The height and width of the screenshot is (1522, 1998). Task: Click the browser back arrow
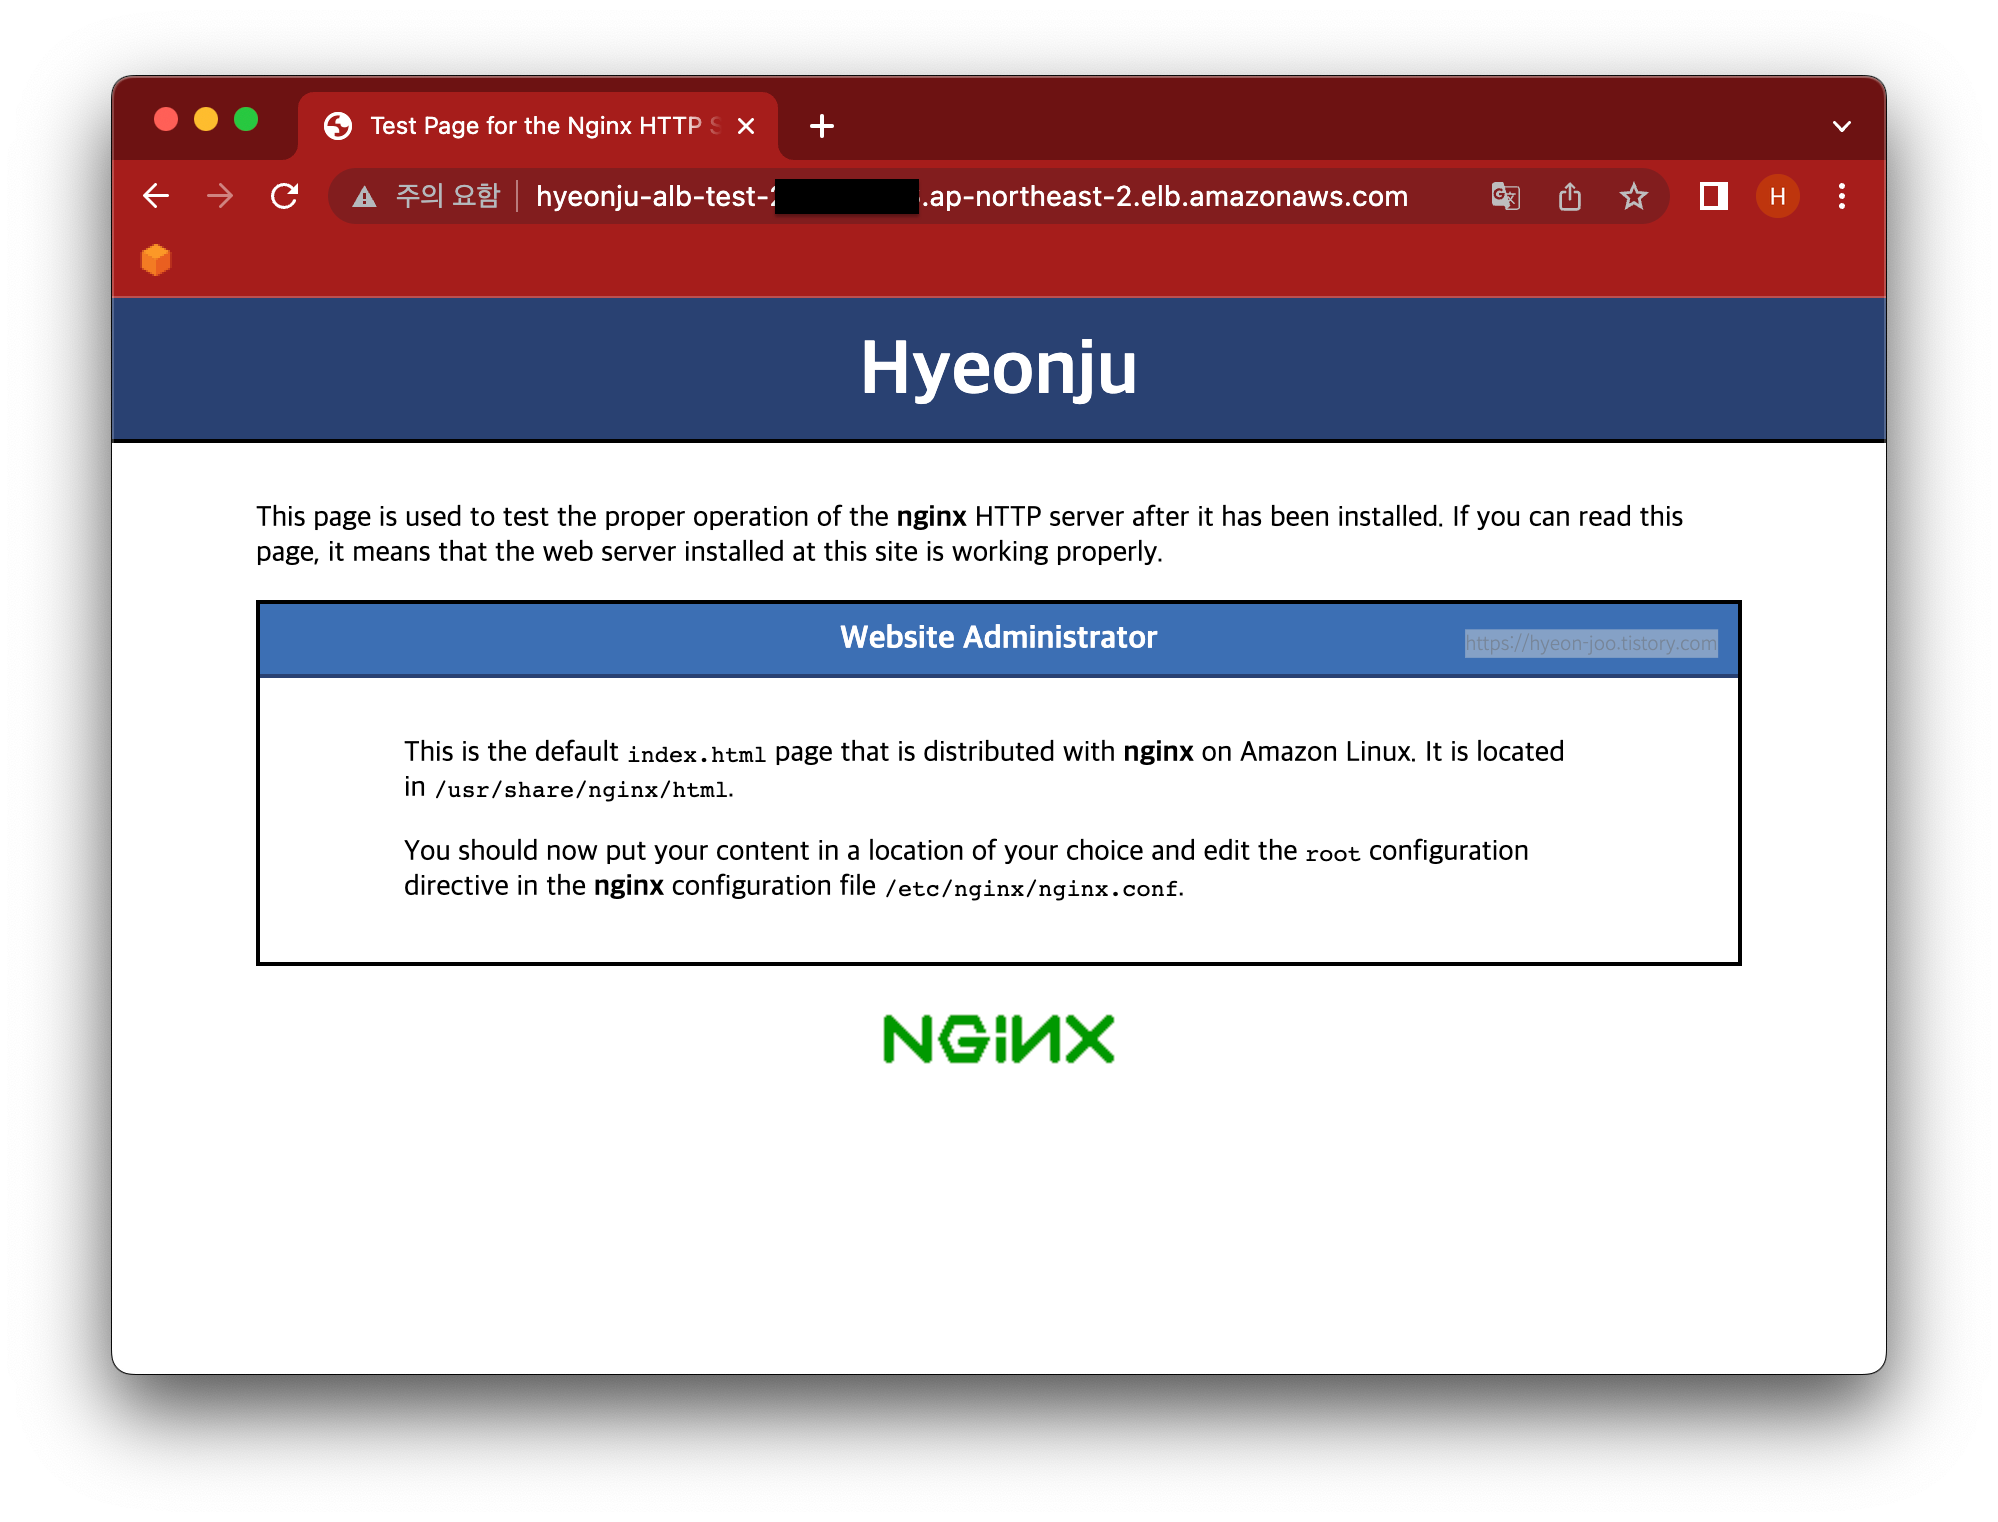click(x=156, y=196)
